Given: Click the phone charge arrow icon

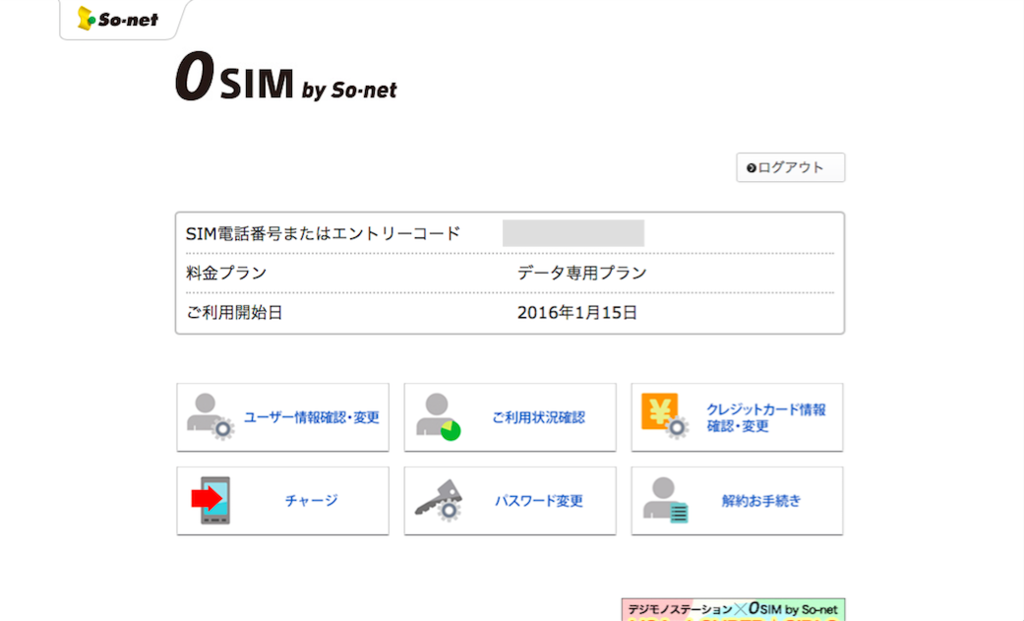Looking at the screenshot, I should tap(211, 500).
